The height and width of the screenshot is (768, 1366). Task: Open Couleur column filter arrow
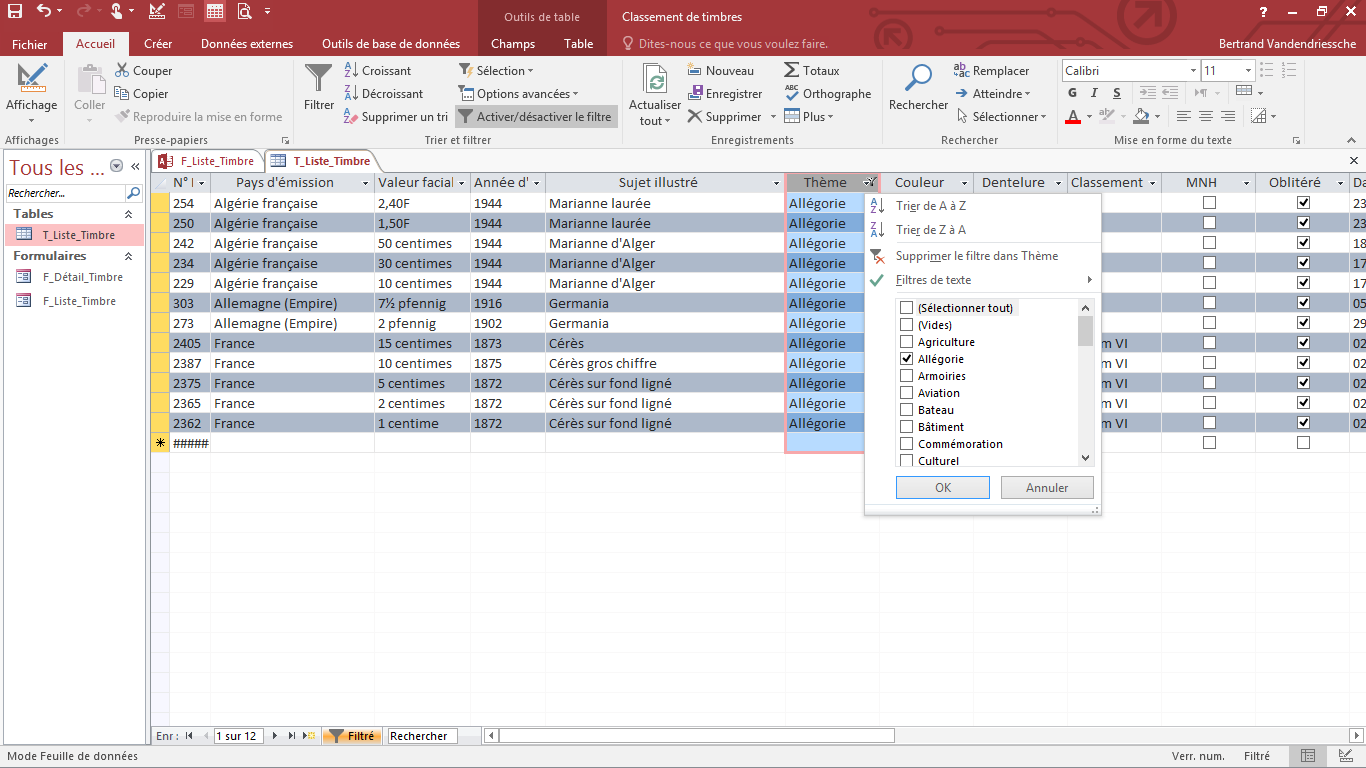pyautogui.click(x=965, y=183)
